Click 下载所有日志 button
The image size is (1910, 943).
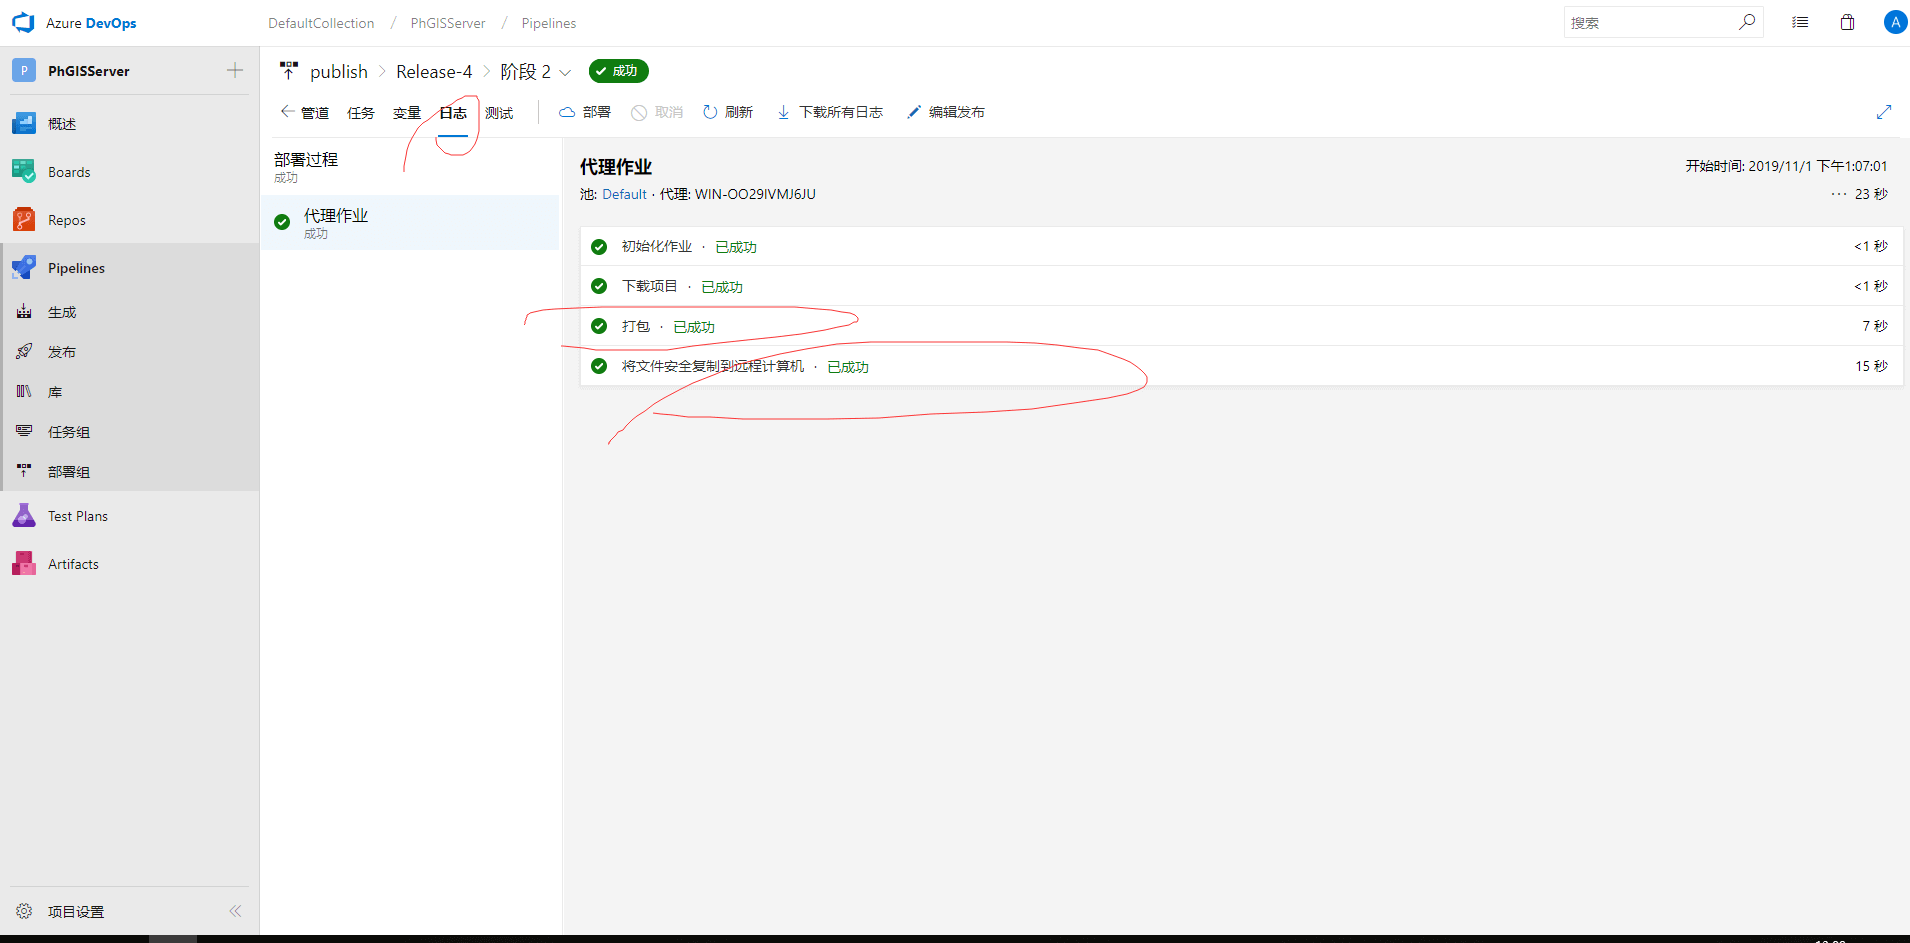[830, 112]
